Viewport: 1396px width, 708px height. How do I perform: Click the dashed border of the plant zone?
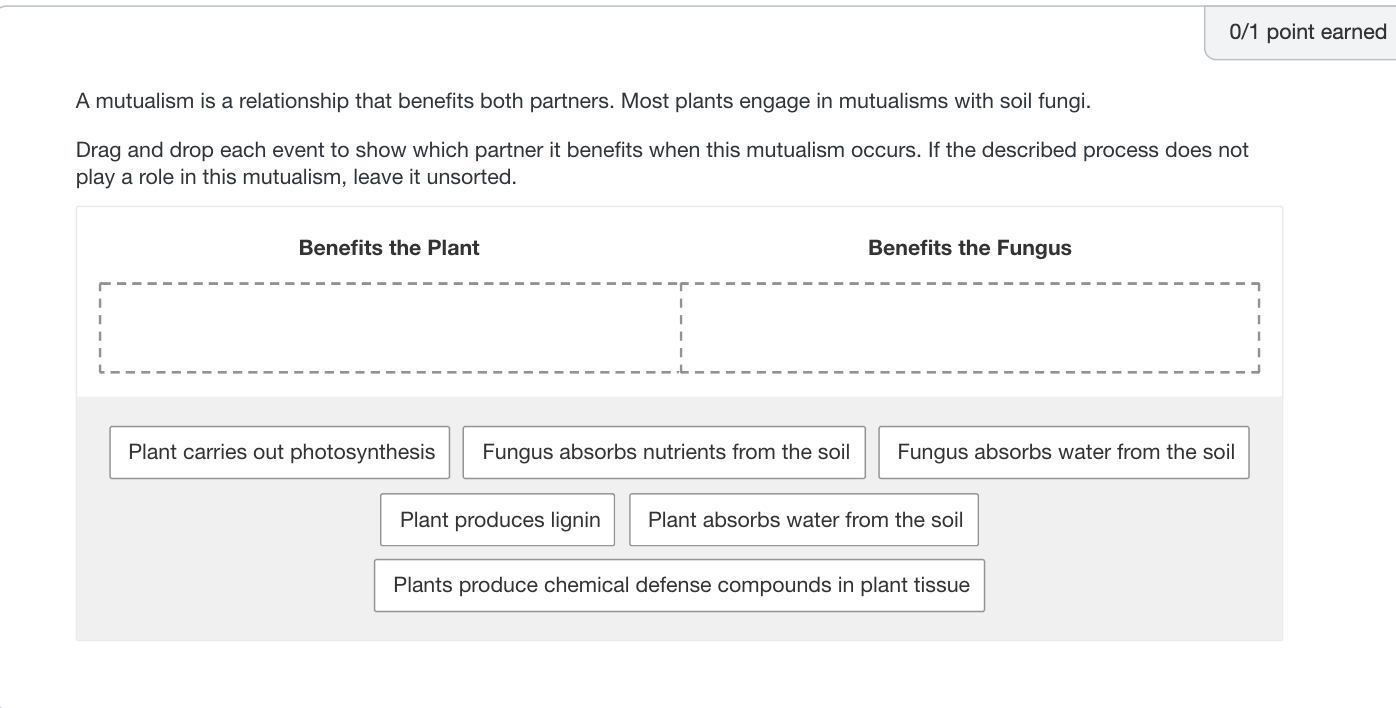coord(390,285)
